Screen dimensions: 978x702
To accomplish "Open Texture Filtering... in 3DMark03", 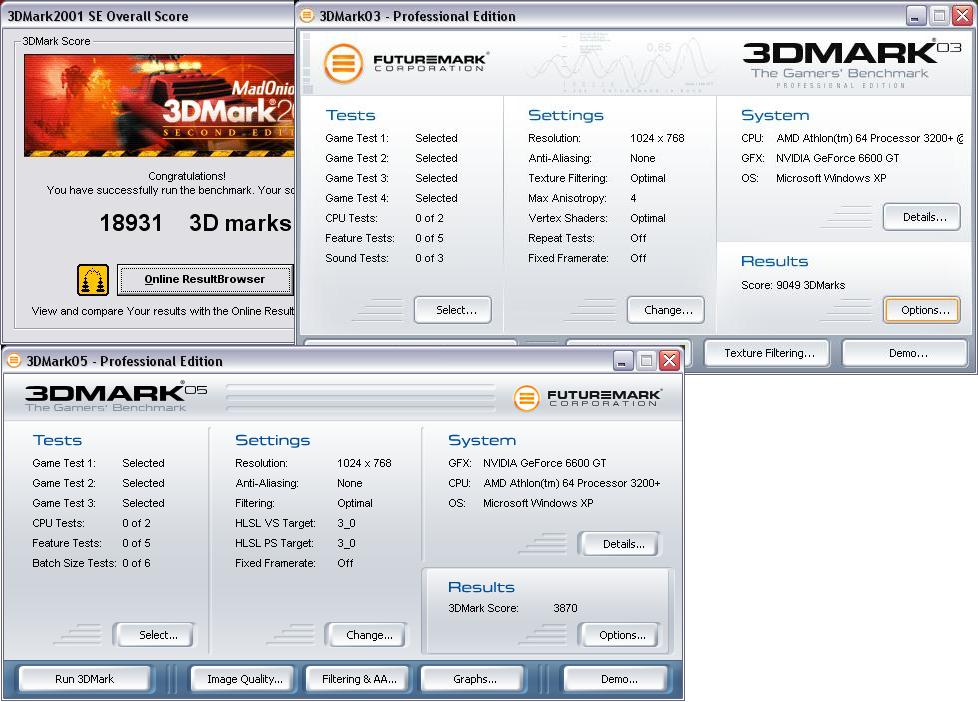I will (x=767, y=353).
